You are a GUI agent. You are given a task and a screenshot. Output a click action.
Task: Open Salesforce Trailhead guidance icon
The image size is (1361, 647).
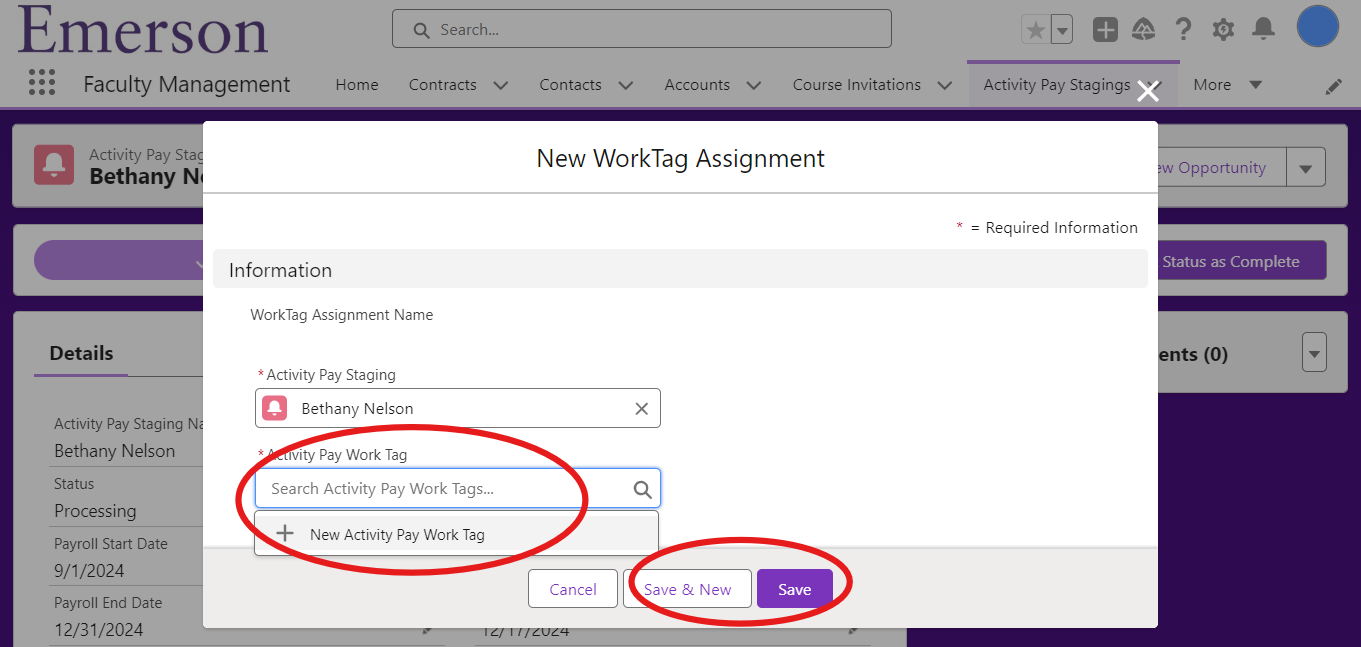[1144, 30]
